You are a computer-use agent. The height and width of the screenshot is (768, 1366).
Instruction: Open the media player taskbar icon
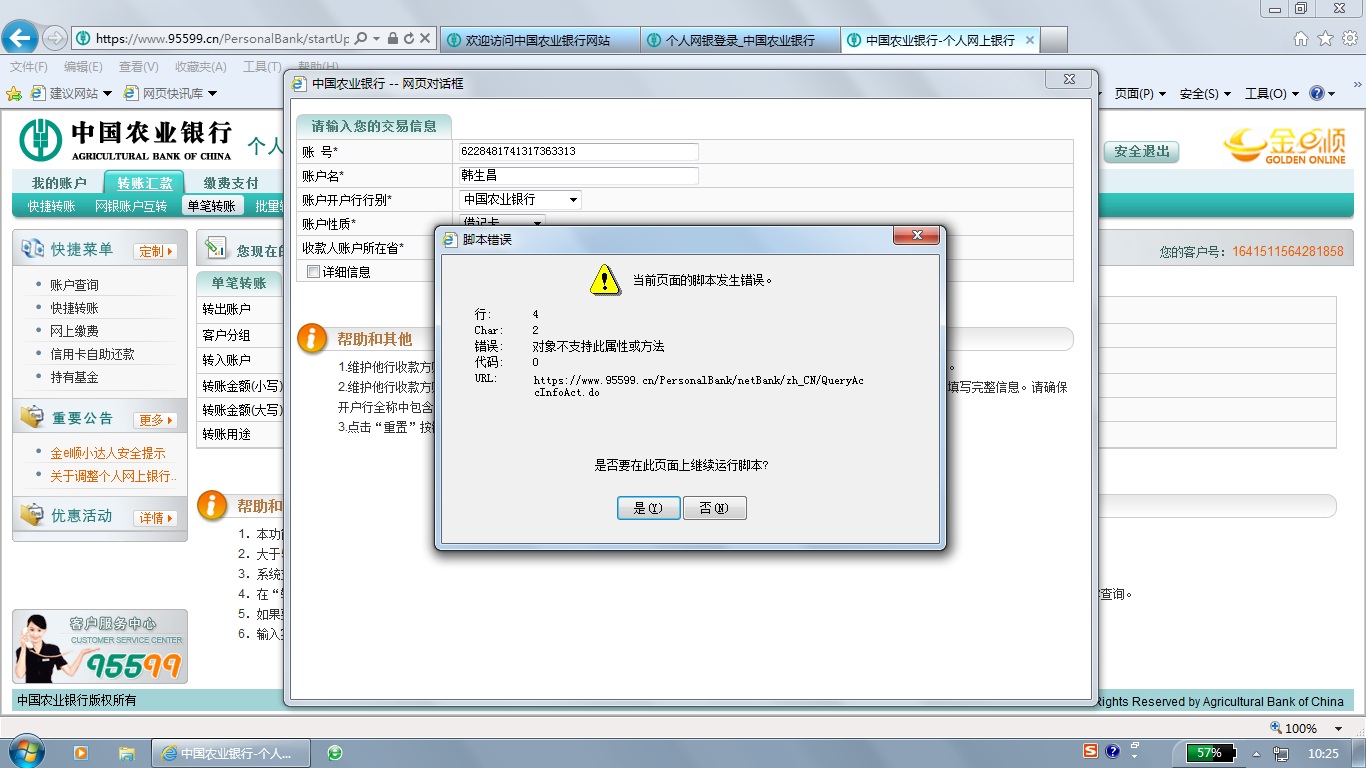pos(81,753)
